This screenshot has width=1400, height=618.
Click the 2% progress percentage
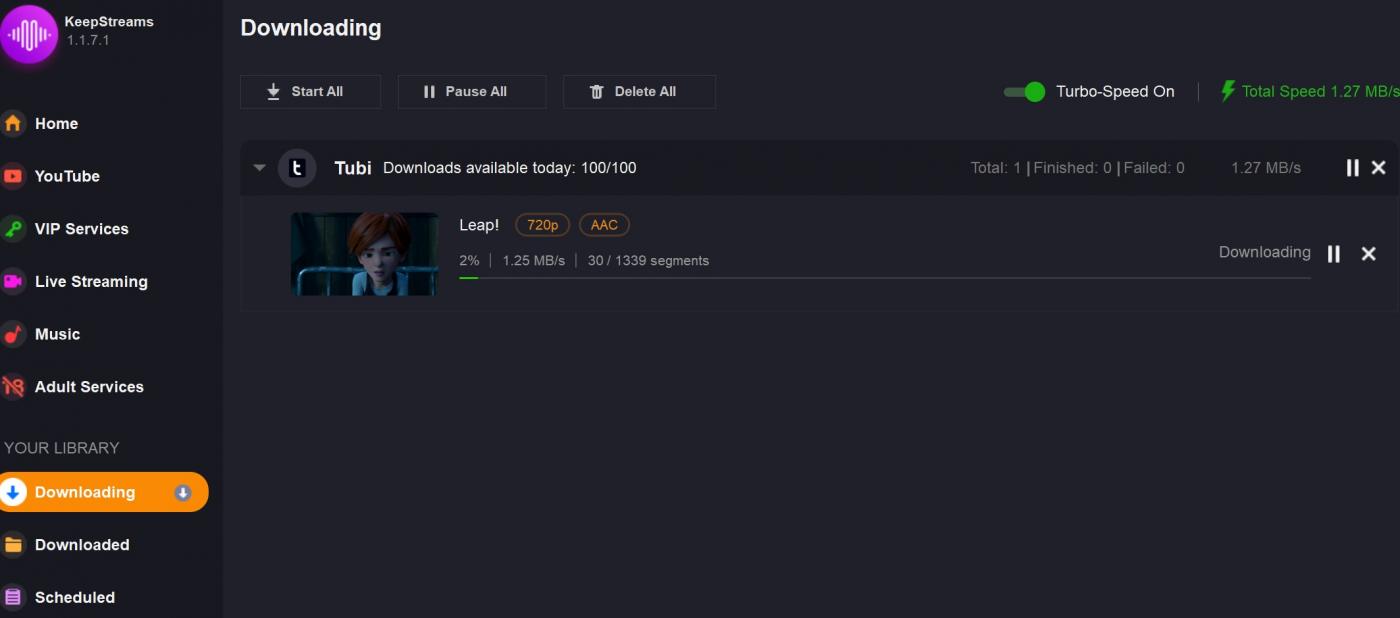pyautogui.click(x=469, y=260)
